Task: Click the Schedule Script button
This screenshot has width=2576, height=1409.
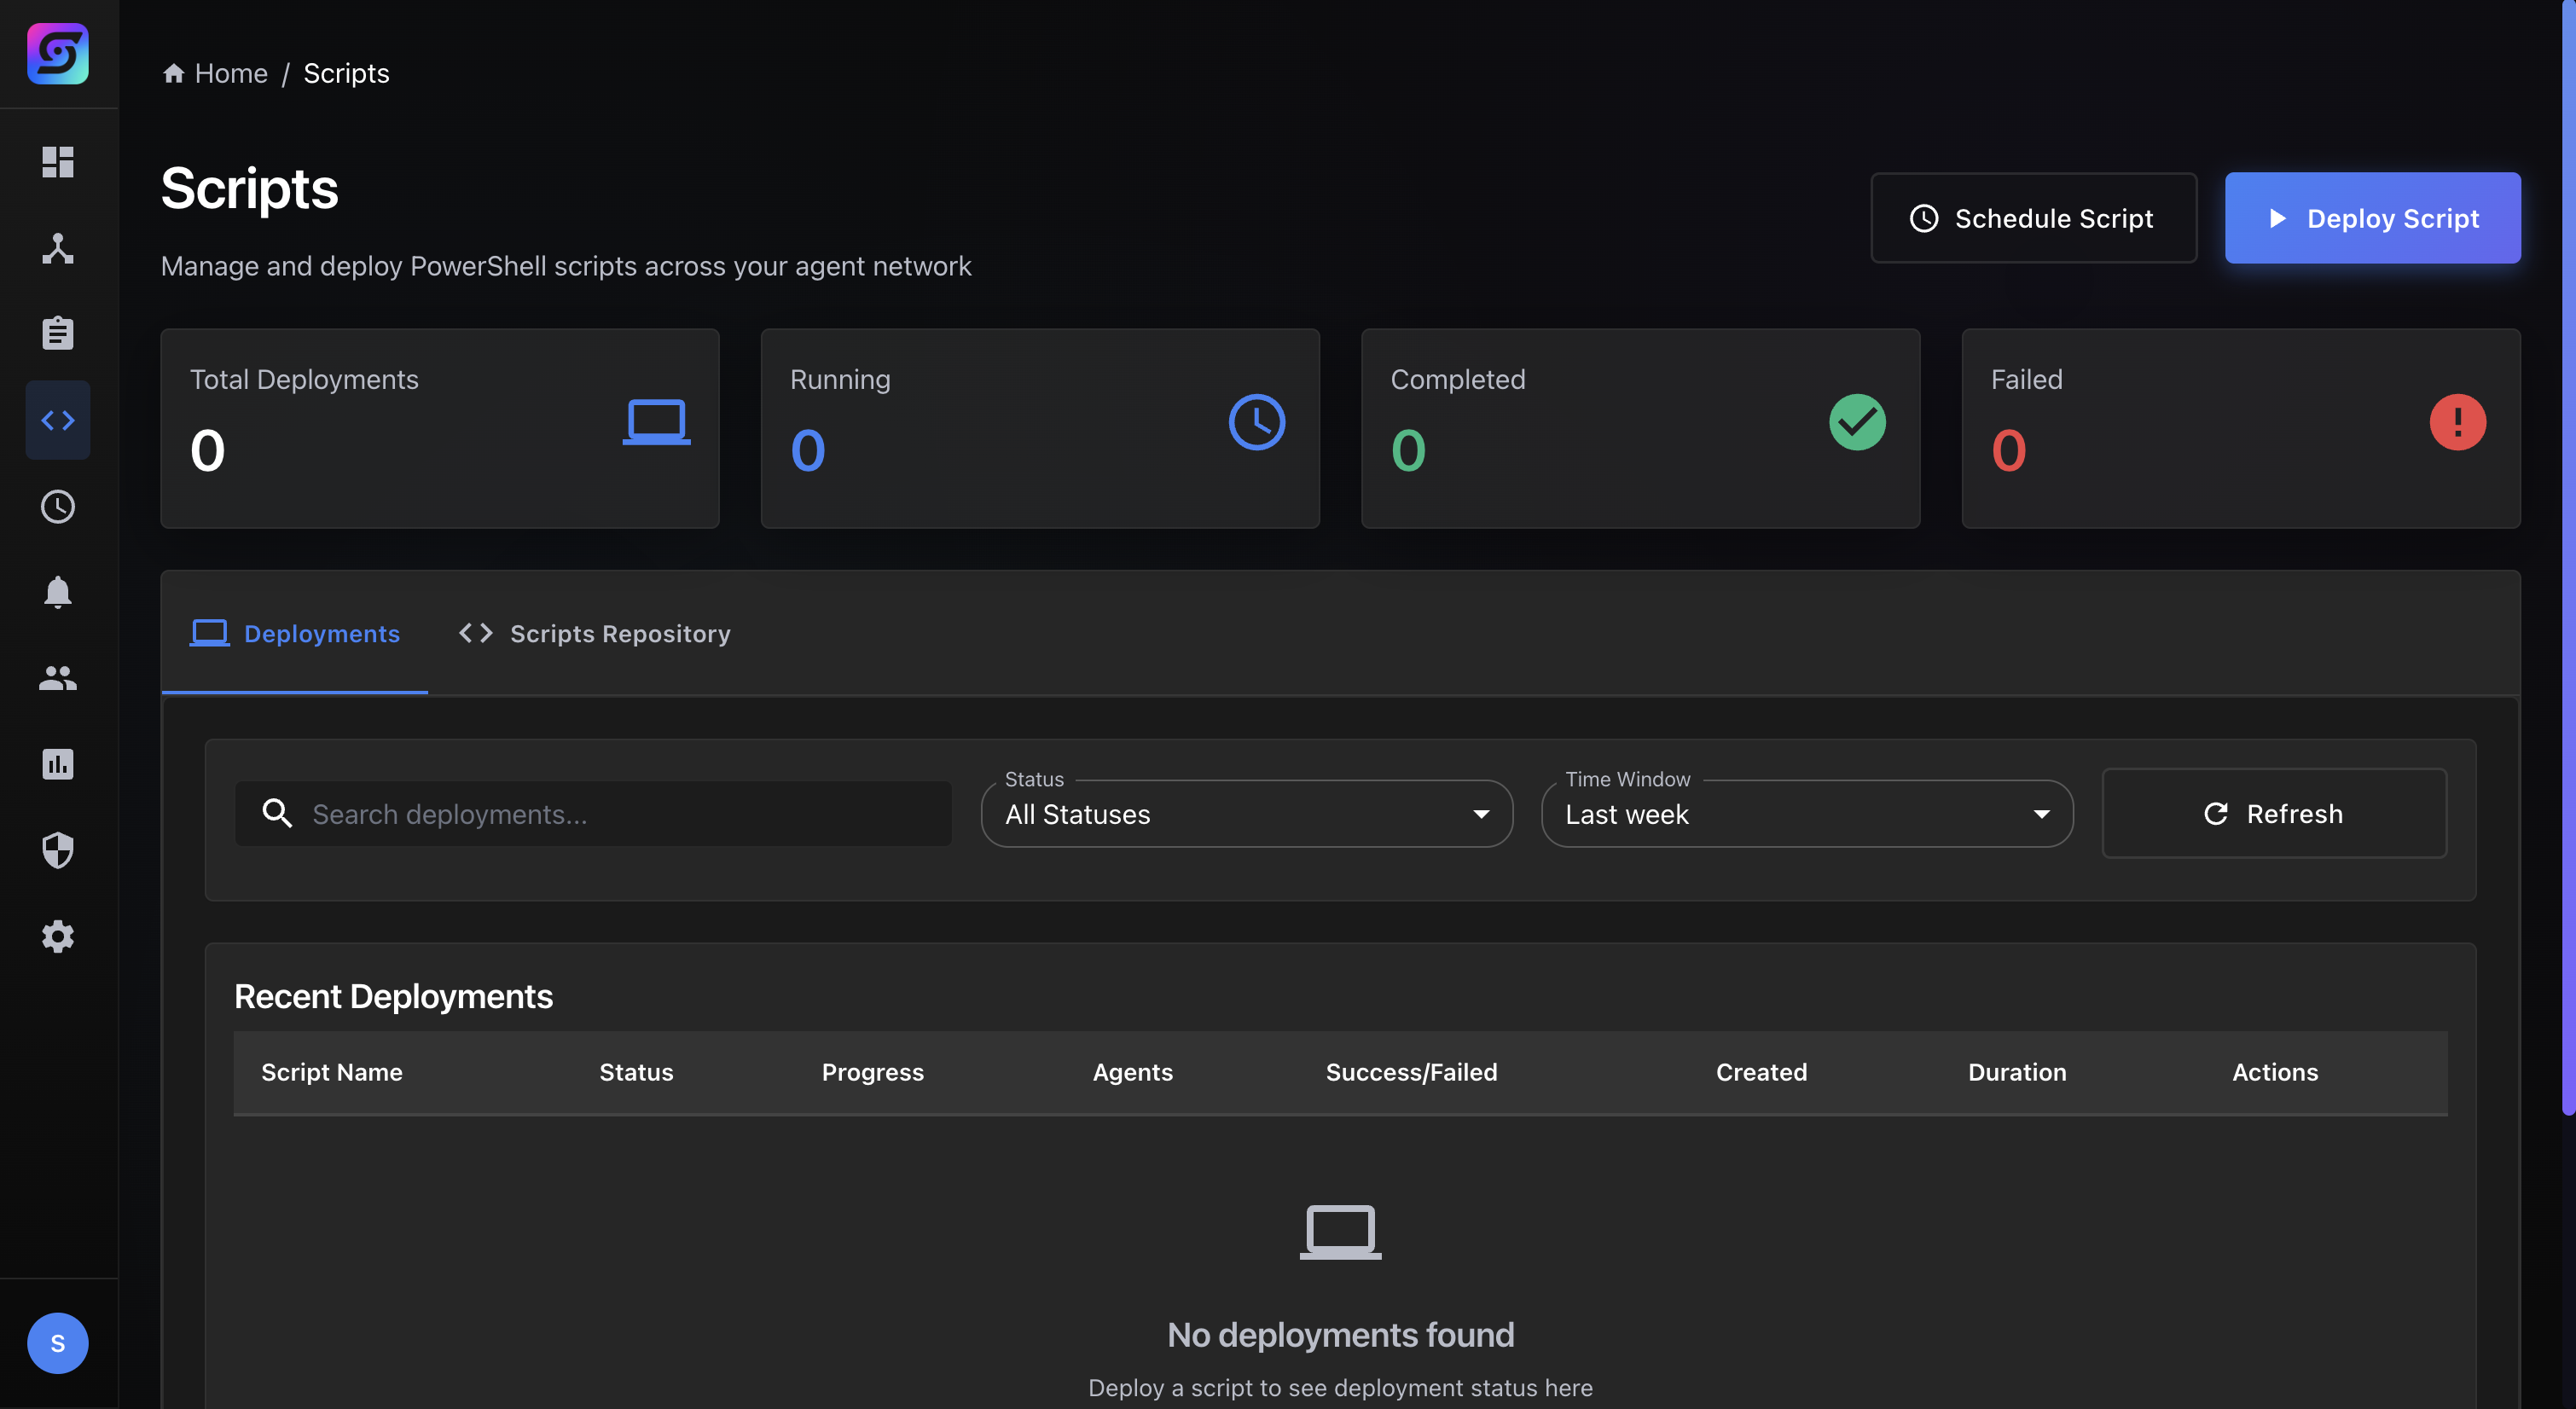Action: coord(2033,218)
